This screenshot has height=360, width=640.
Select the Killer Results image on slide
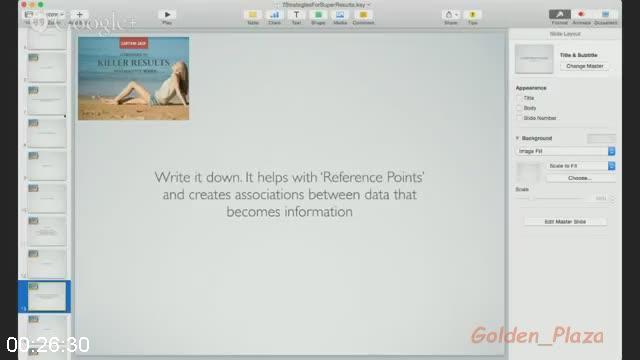133,78
